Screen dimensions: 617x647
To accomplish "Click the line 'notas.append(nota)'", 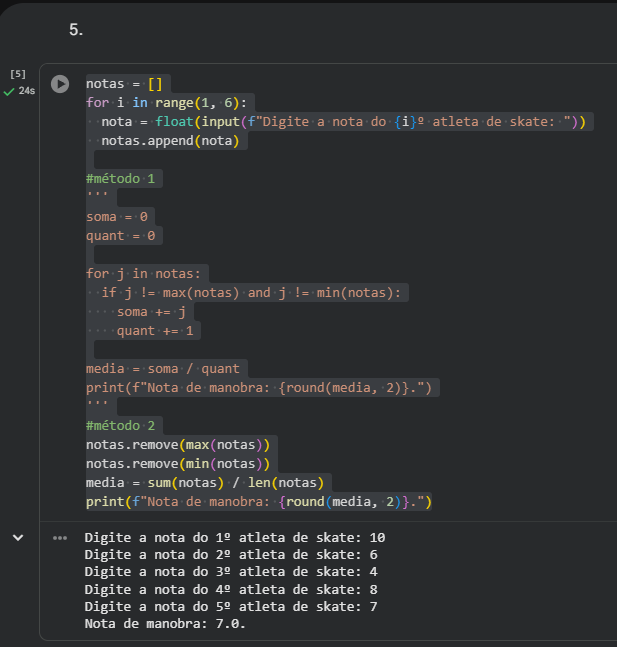I will point(170,141).
